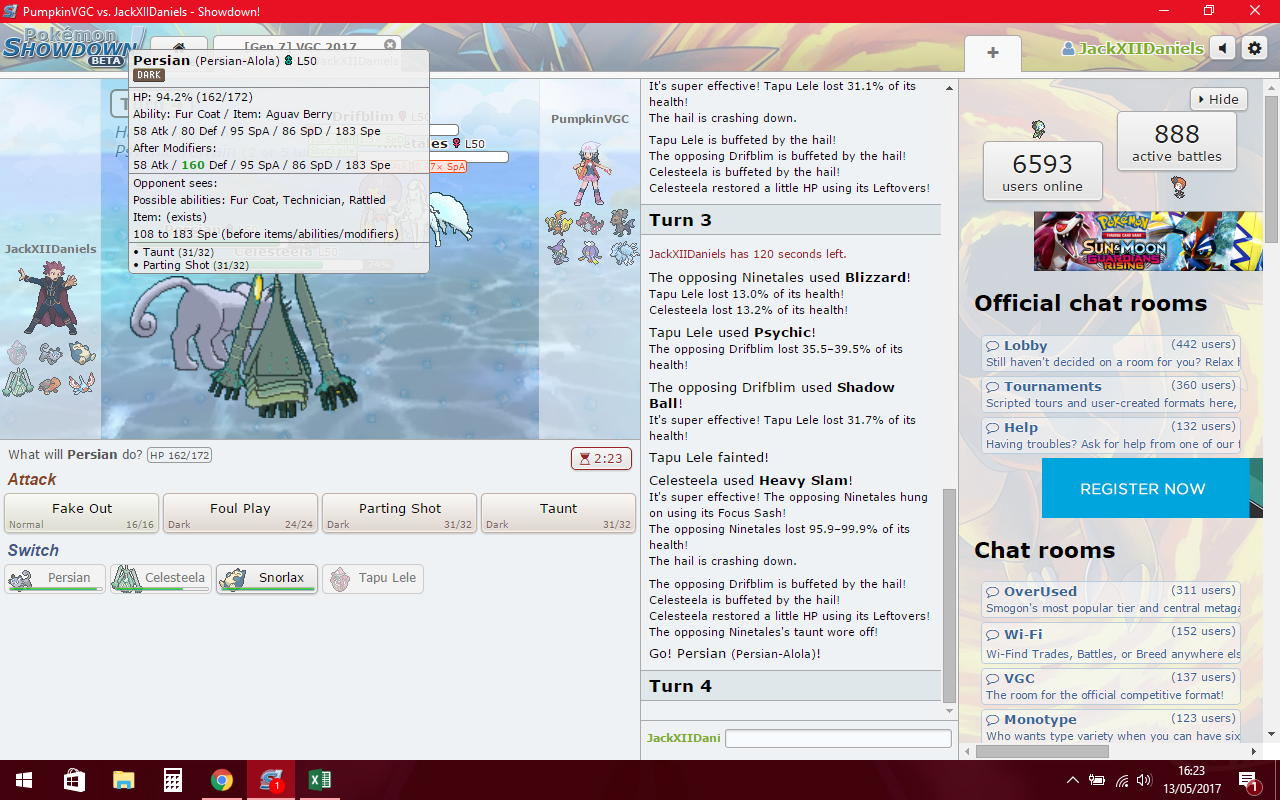
Task: Click the JackXIIDaniels username at top right
Action: point(1133,48)
